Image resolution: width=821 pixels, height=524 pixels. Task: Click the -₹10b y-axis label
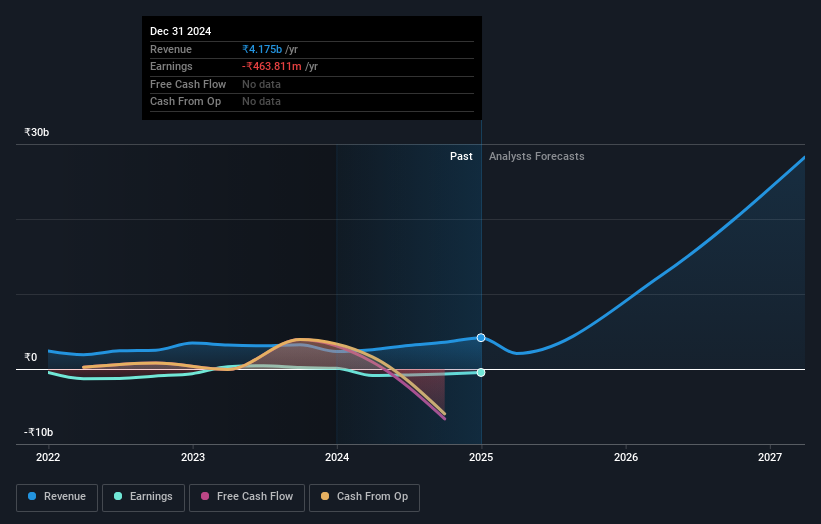[x=38, y=432]
